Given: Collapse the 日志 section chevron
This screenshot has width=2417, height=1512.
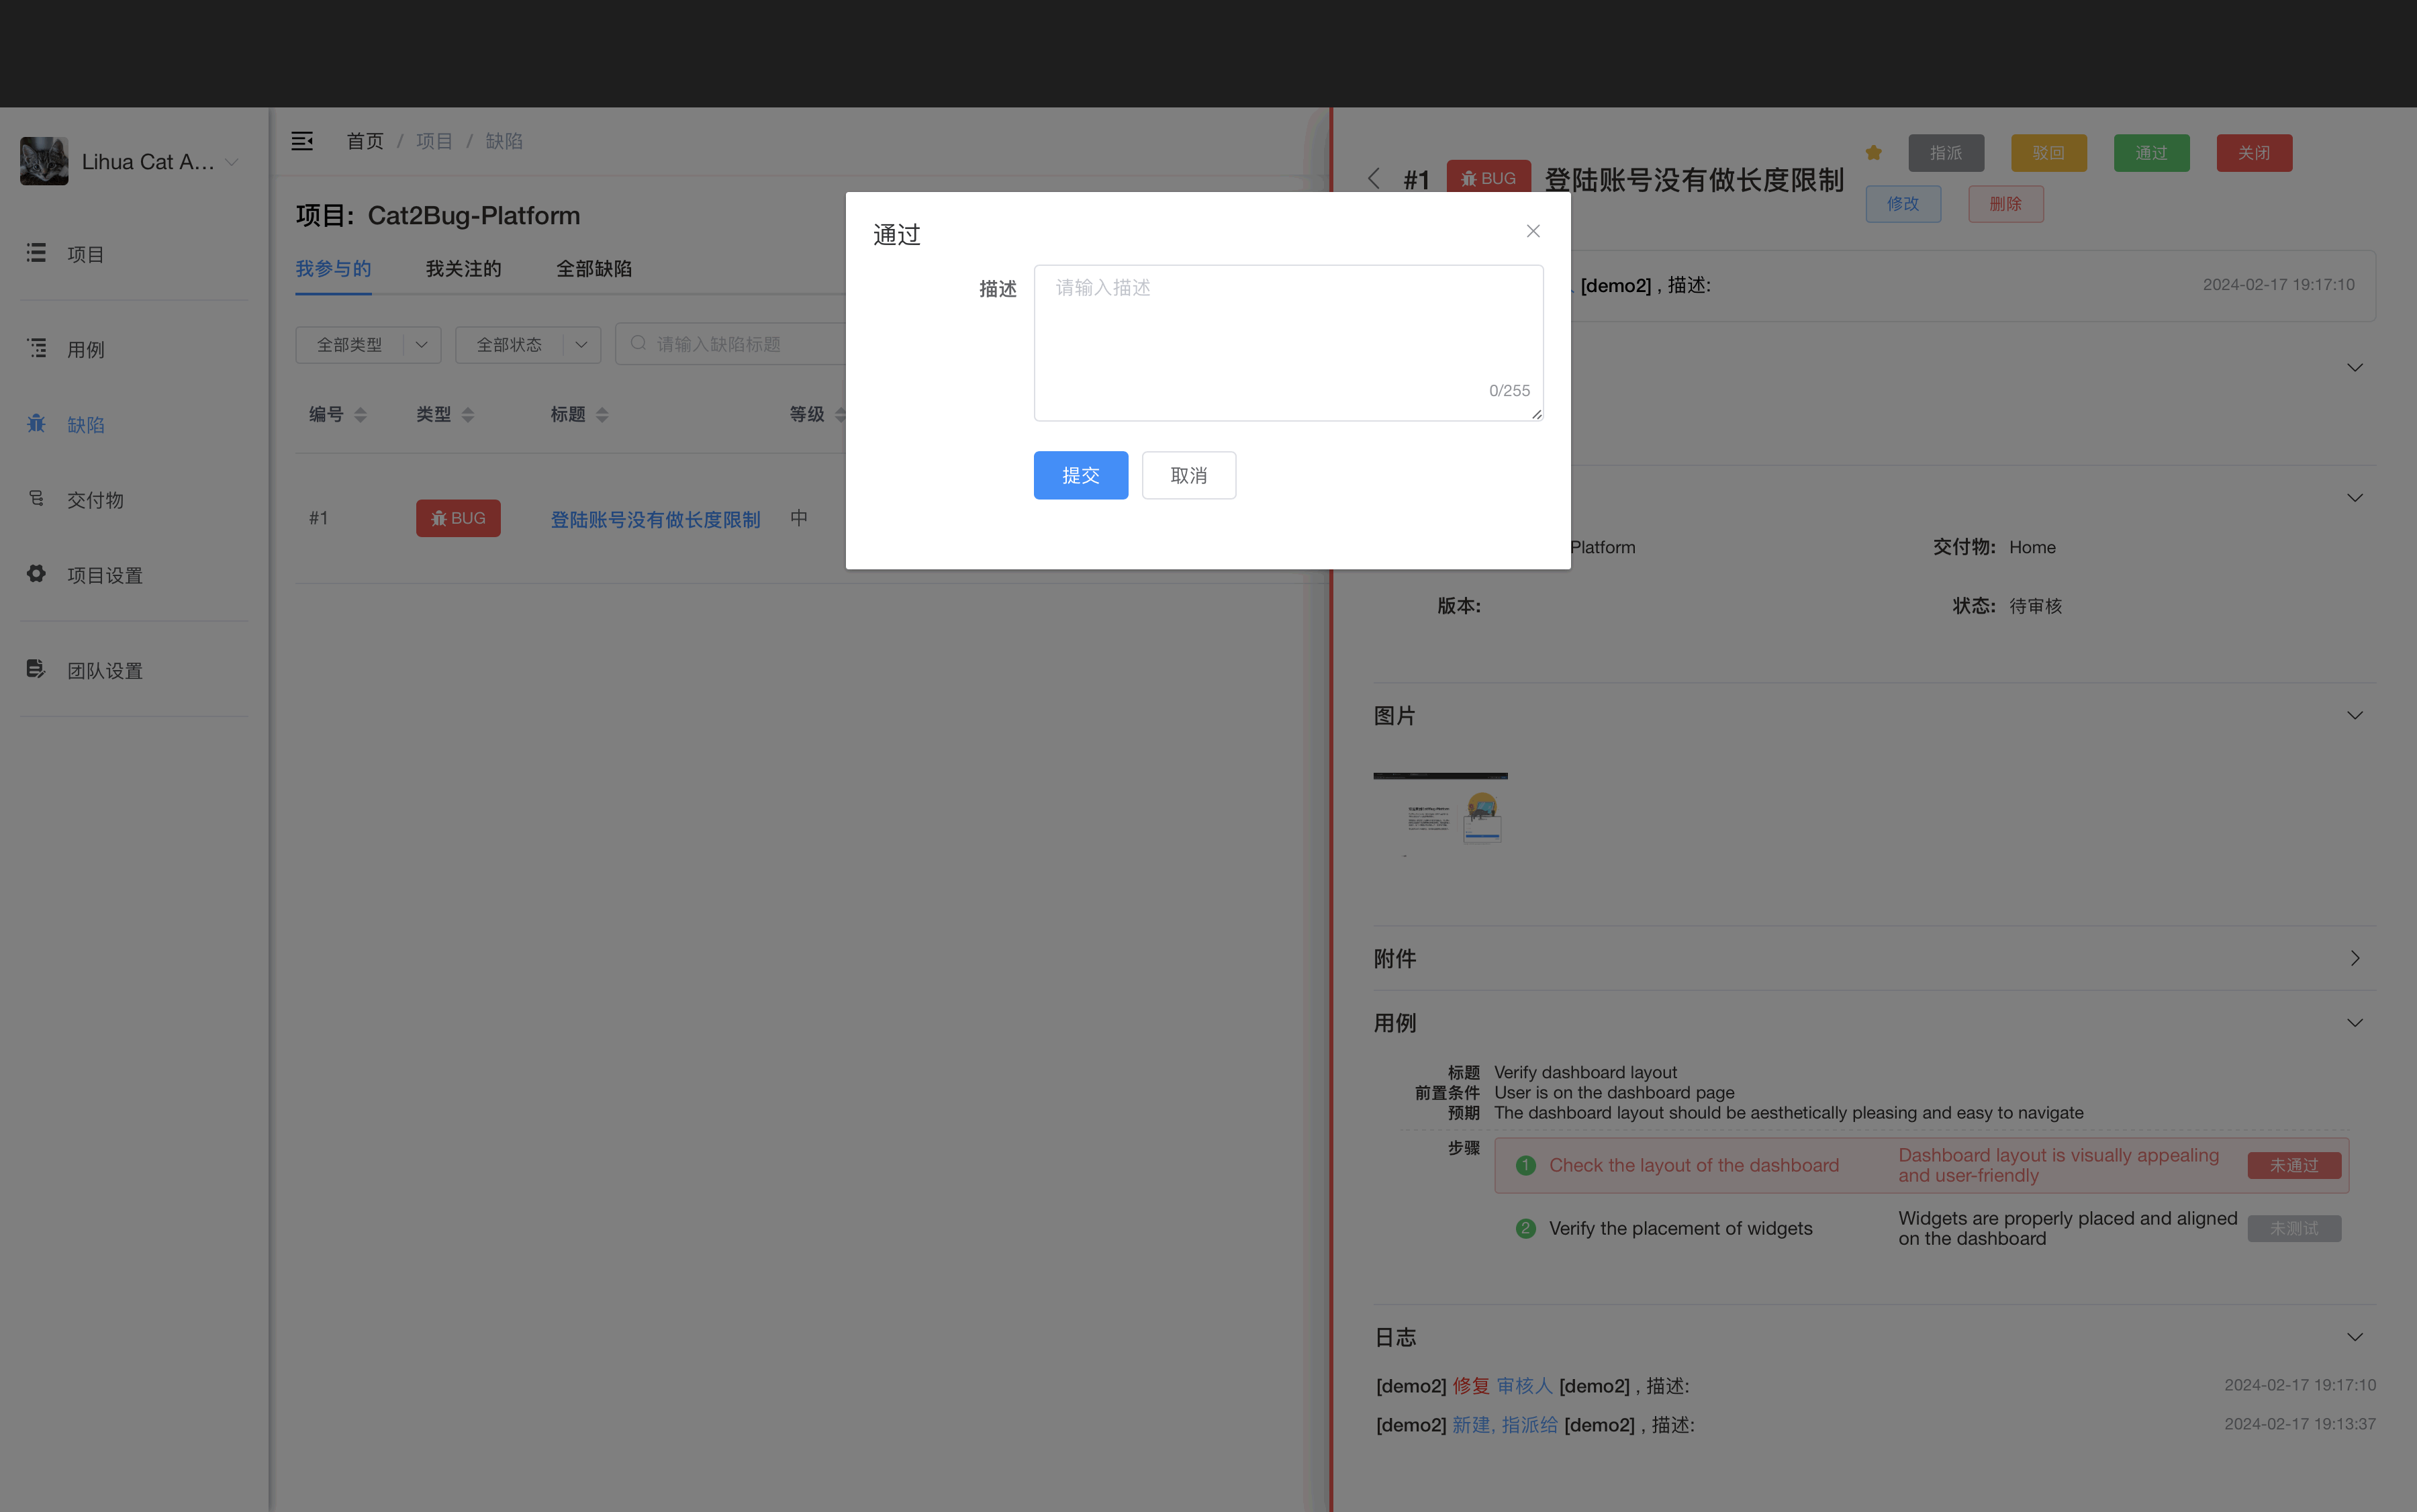Looking at the screenshot, I should point(2355,1337).
